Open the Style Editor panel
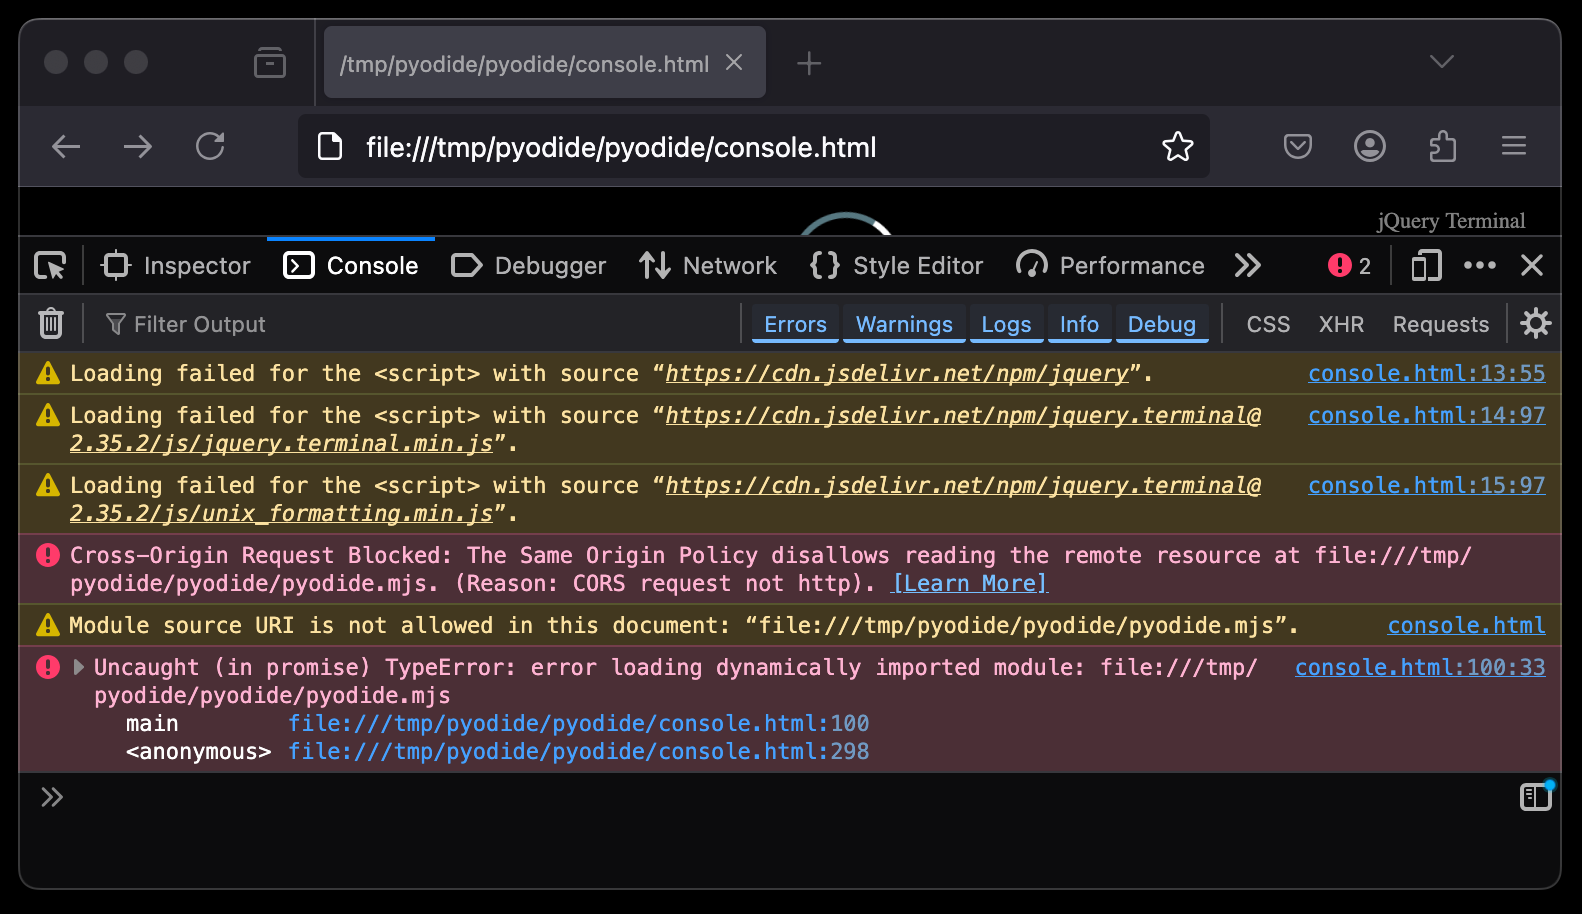Viewport: 1582px width, 914px height. point(897,266)
